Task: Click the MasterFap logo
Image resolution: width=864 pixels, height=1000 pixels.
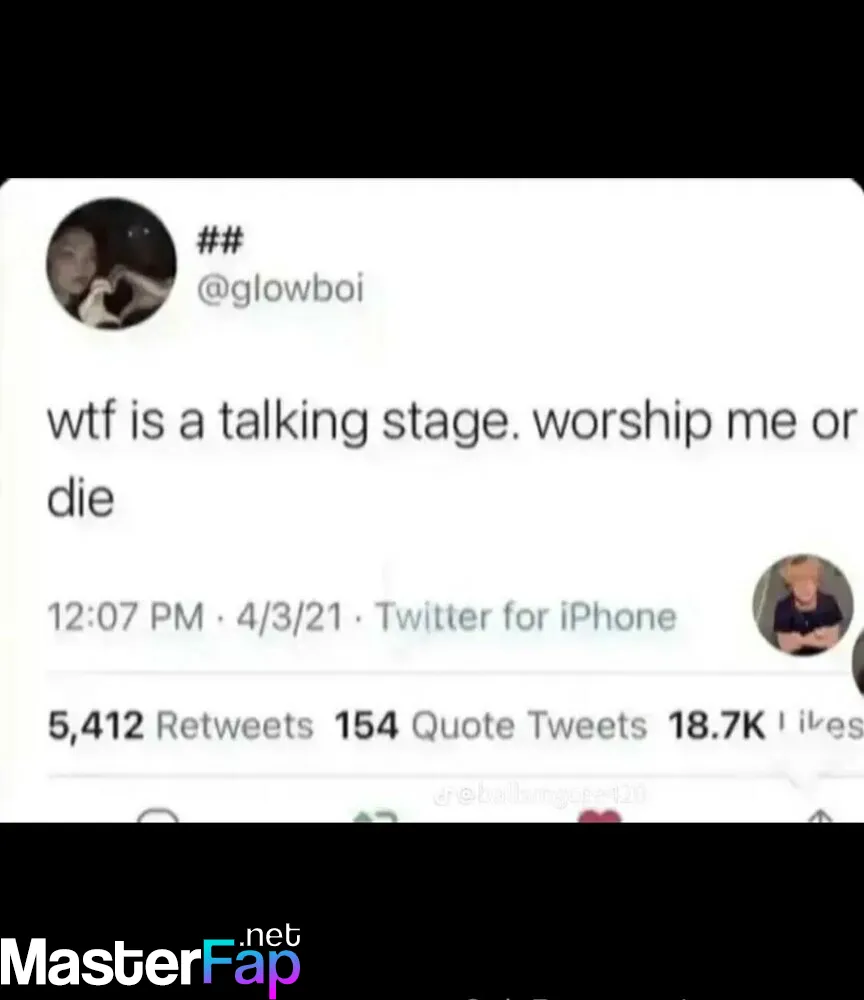Action: 150,960
